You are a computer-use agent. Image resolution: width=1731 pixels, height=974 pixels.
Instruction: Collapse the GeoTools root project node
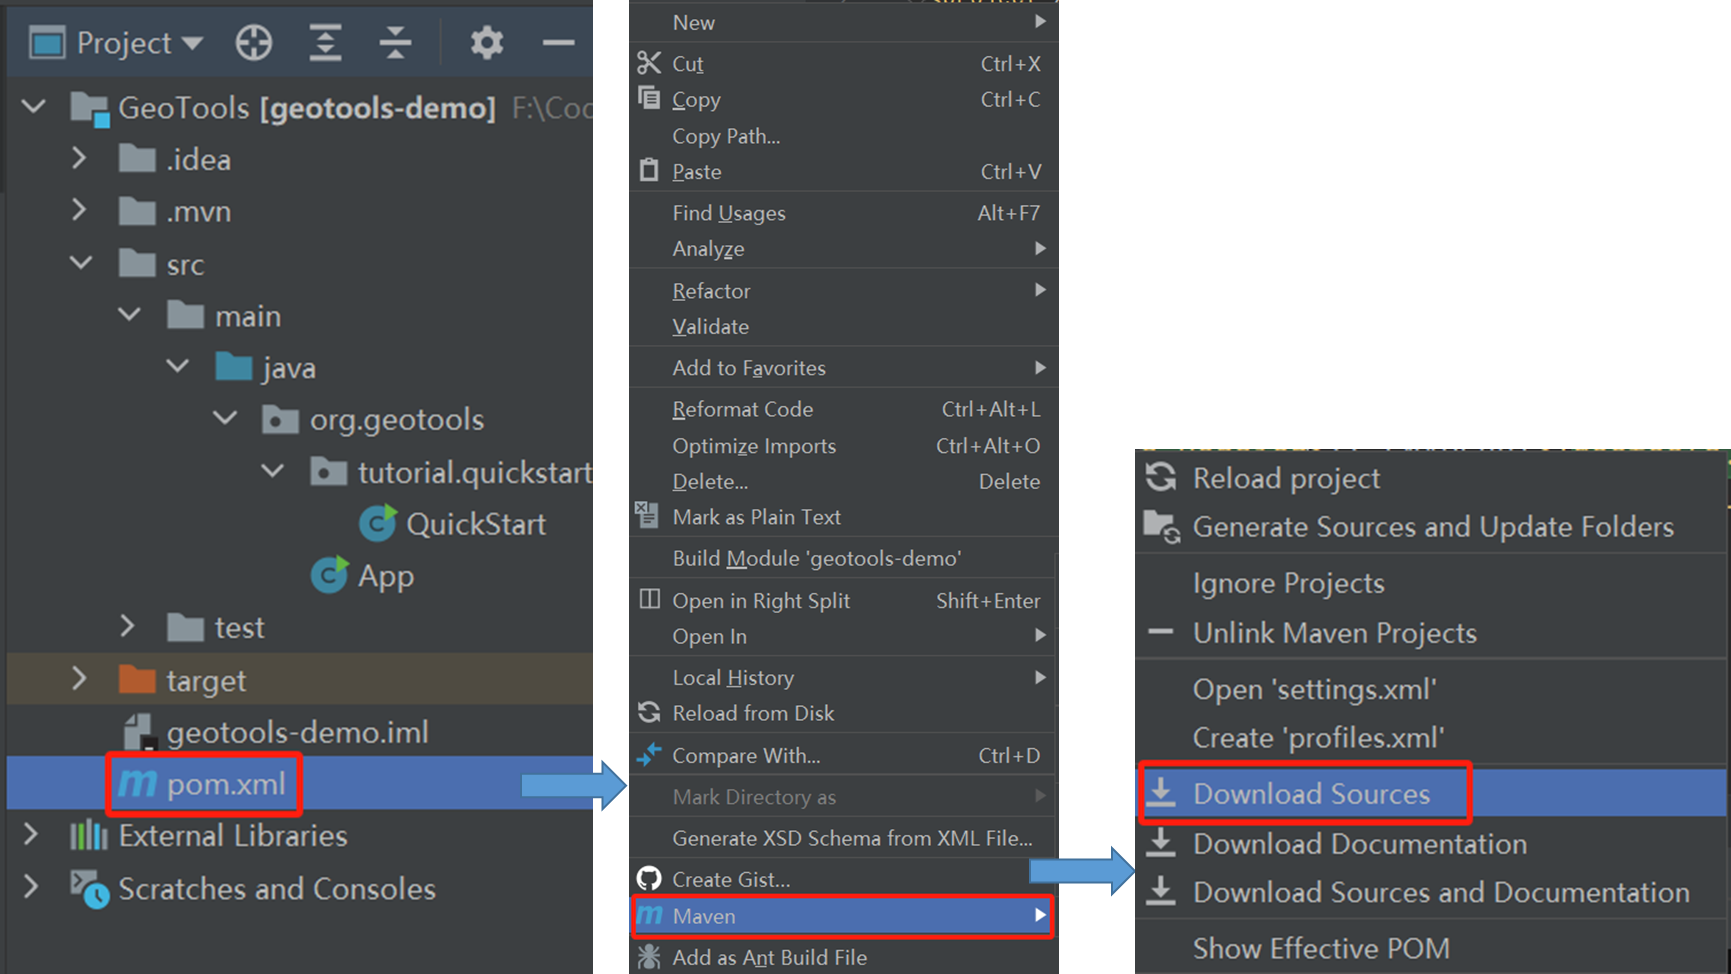pyautogui.click(x=34, y=106)
